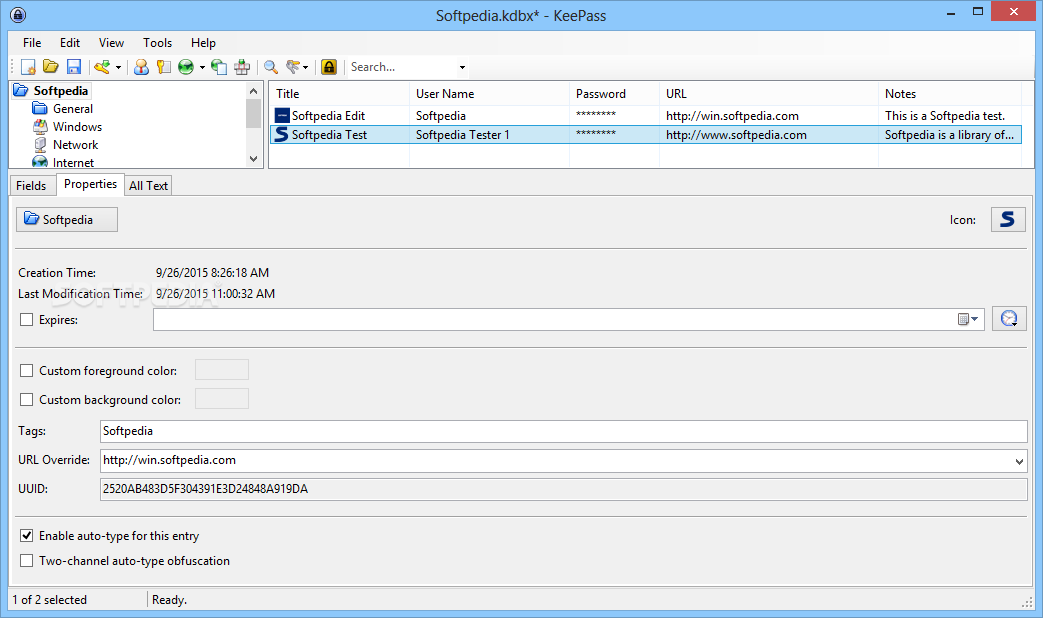Open a database with the folder toolbar icon
Viewport: 1043px width, 618px height.
point(51,67)
